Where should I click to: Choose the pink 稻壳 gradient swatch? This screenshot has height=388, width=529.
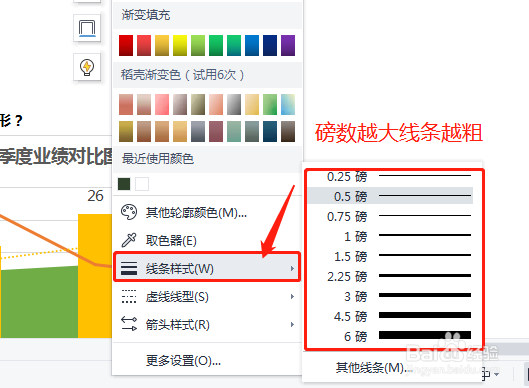(162, 105)
